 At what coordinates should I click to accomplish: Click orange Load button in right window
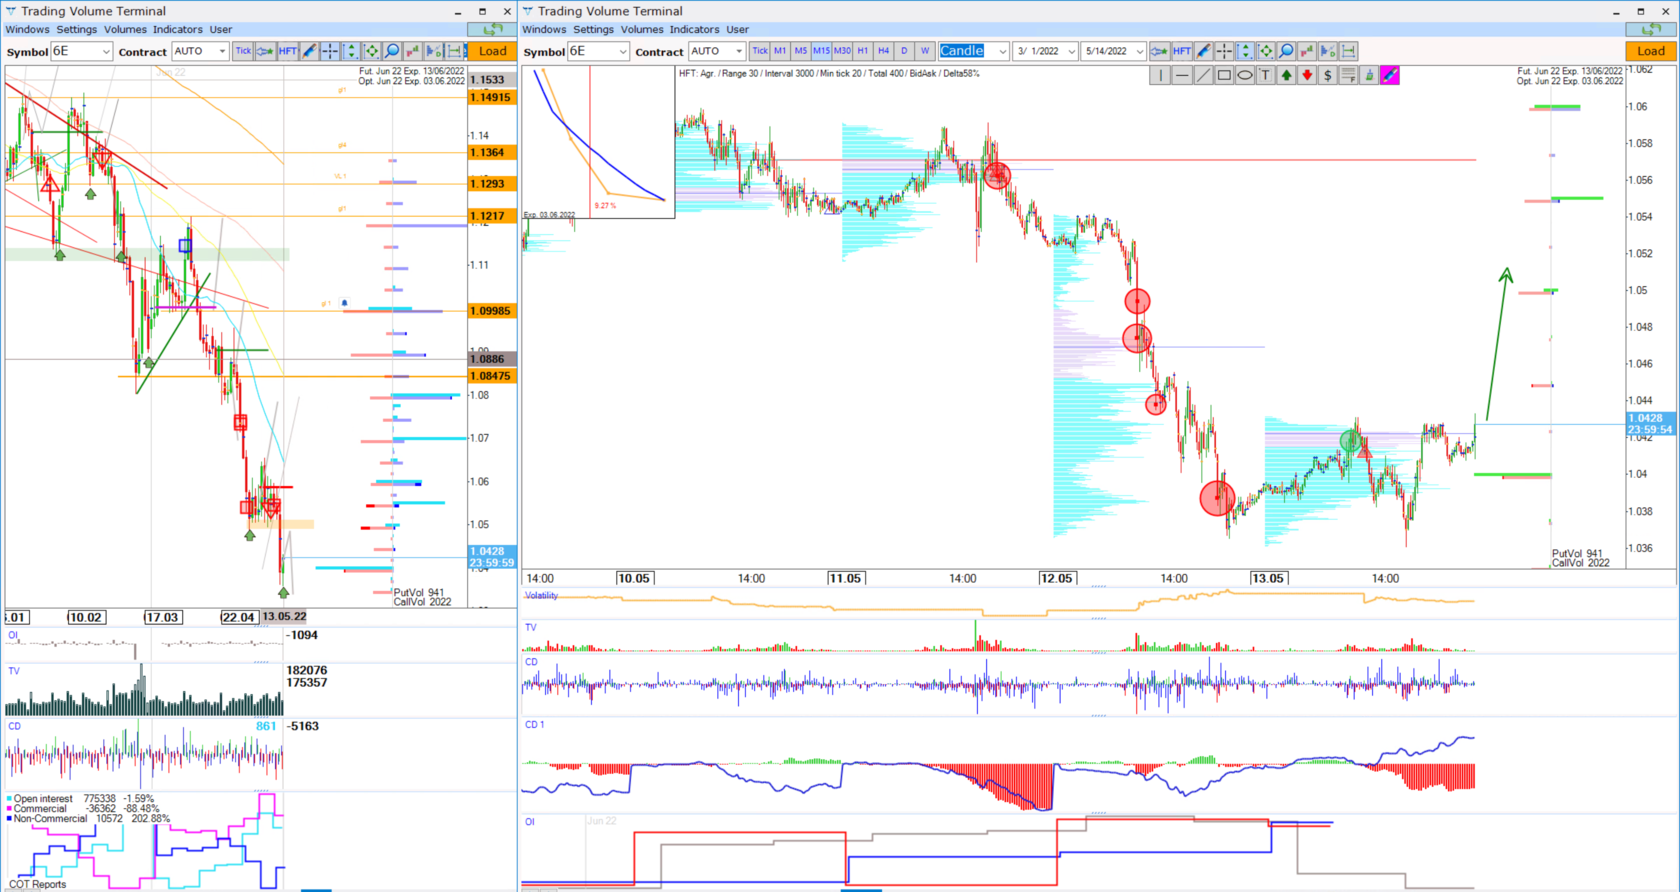coord(1651,51)
